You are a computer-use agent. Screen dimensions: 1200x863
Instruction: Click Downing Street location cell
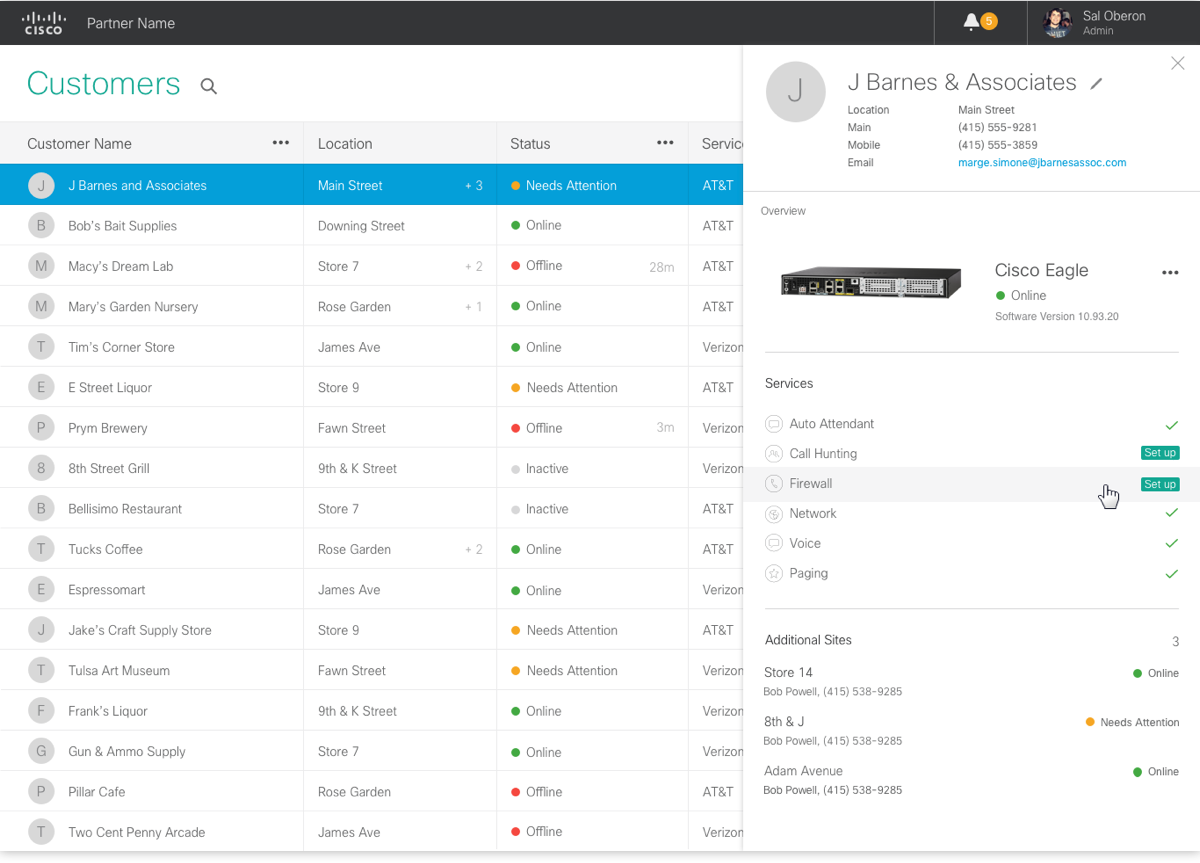pyautogui.click(x=361, y=226)
